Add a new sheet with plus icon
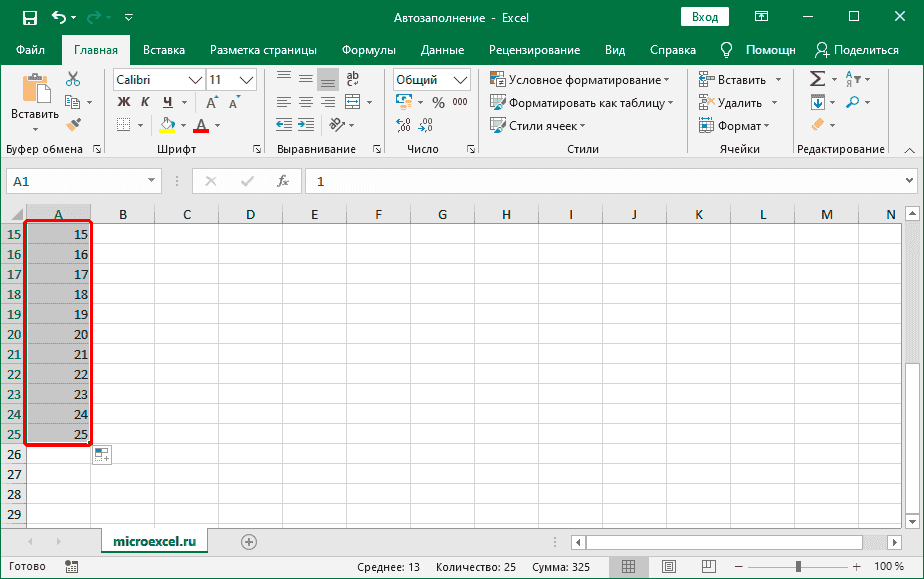This screenshot has height=579, width=924. click(x=249, y=541)
